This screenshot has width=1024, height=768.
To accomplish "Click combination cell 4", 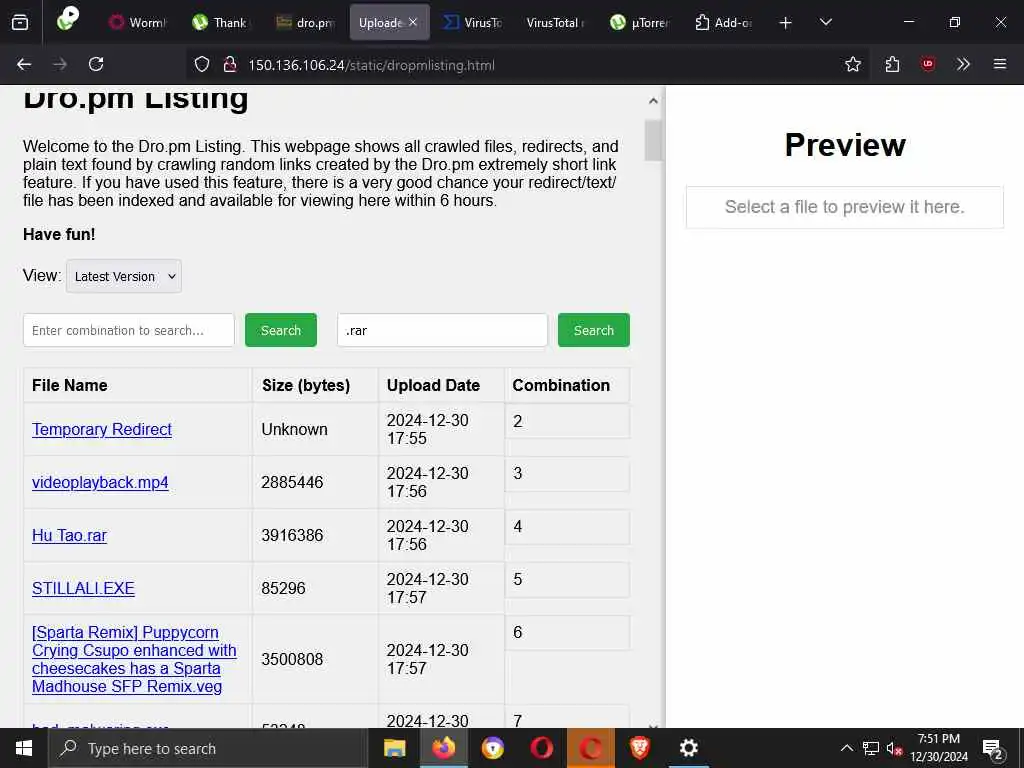I will click(567, 526).
